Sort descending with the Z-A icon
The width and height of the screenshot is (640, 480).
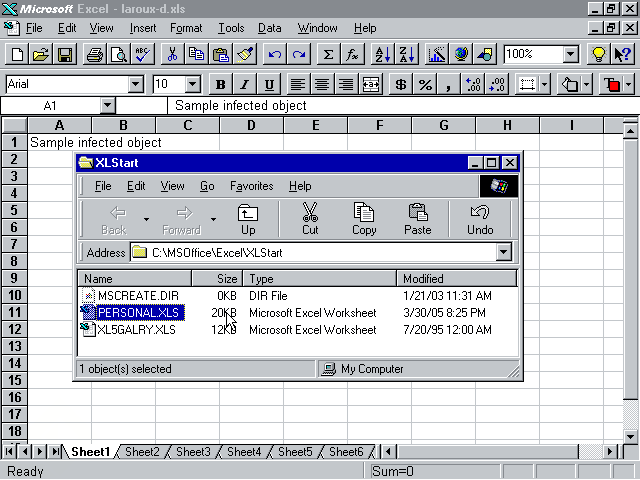[407, 54]
